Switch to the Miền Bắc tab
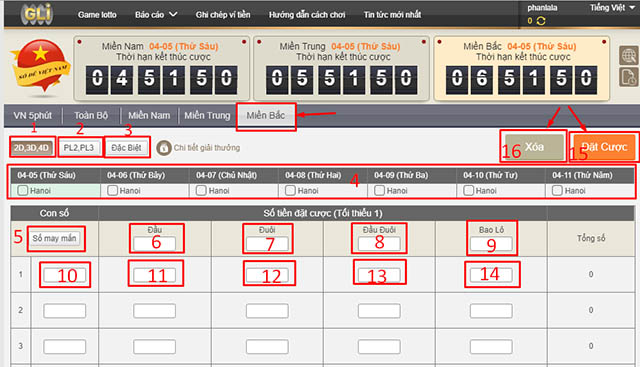Viewport: 640px width, 367px height. click(x=266, y=116)
